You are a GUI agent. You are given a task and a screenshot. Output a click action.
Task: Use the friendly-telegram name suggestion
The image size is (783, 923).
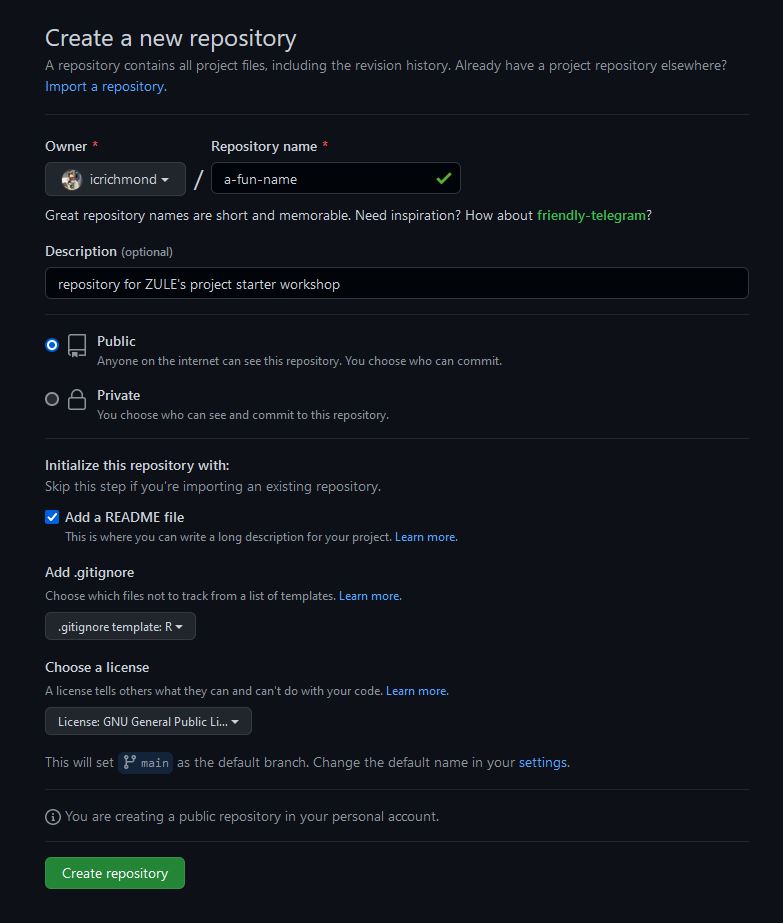591,215
